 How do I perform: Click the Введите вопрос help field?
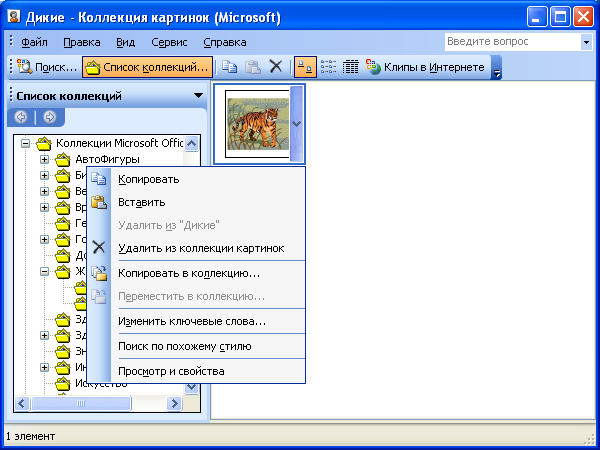[512, 42]
